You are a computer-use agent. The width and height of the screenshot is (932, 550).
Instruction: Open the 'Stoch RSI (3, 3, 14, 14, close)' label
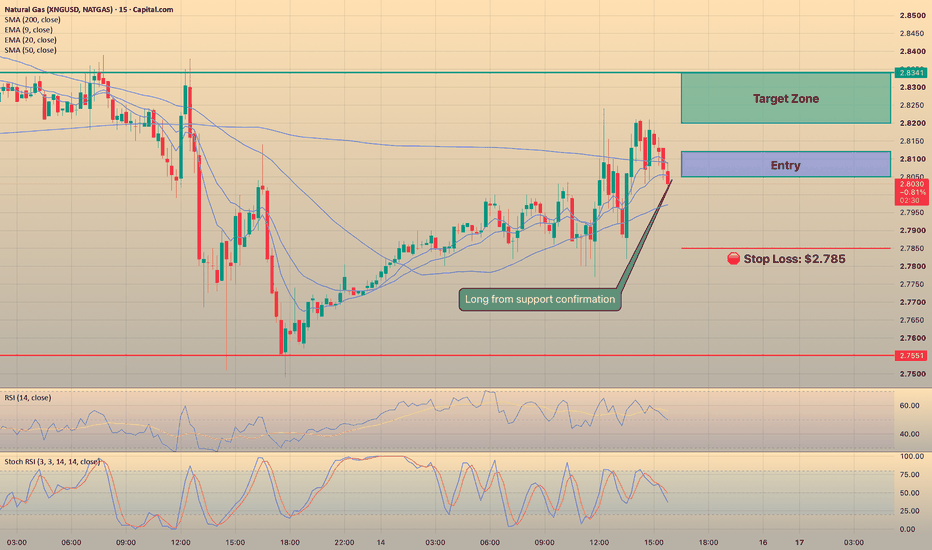(52, 461)
